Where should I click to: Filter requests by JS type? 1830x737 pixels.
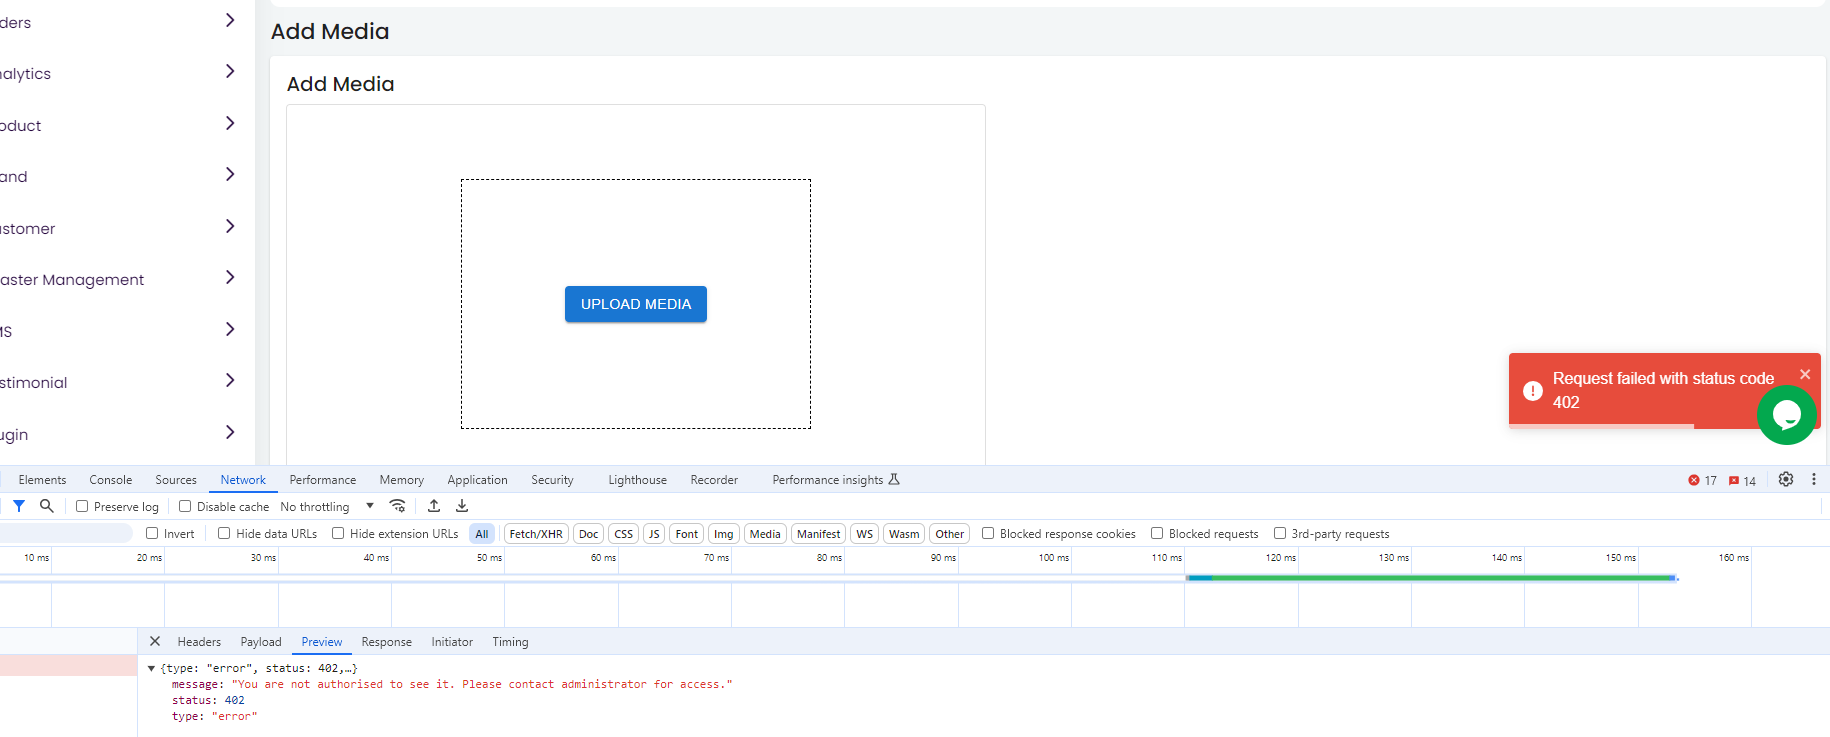coord(654,534)
